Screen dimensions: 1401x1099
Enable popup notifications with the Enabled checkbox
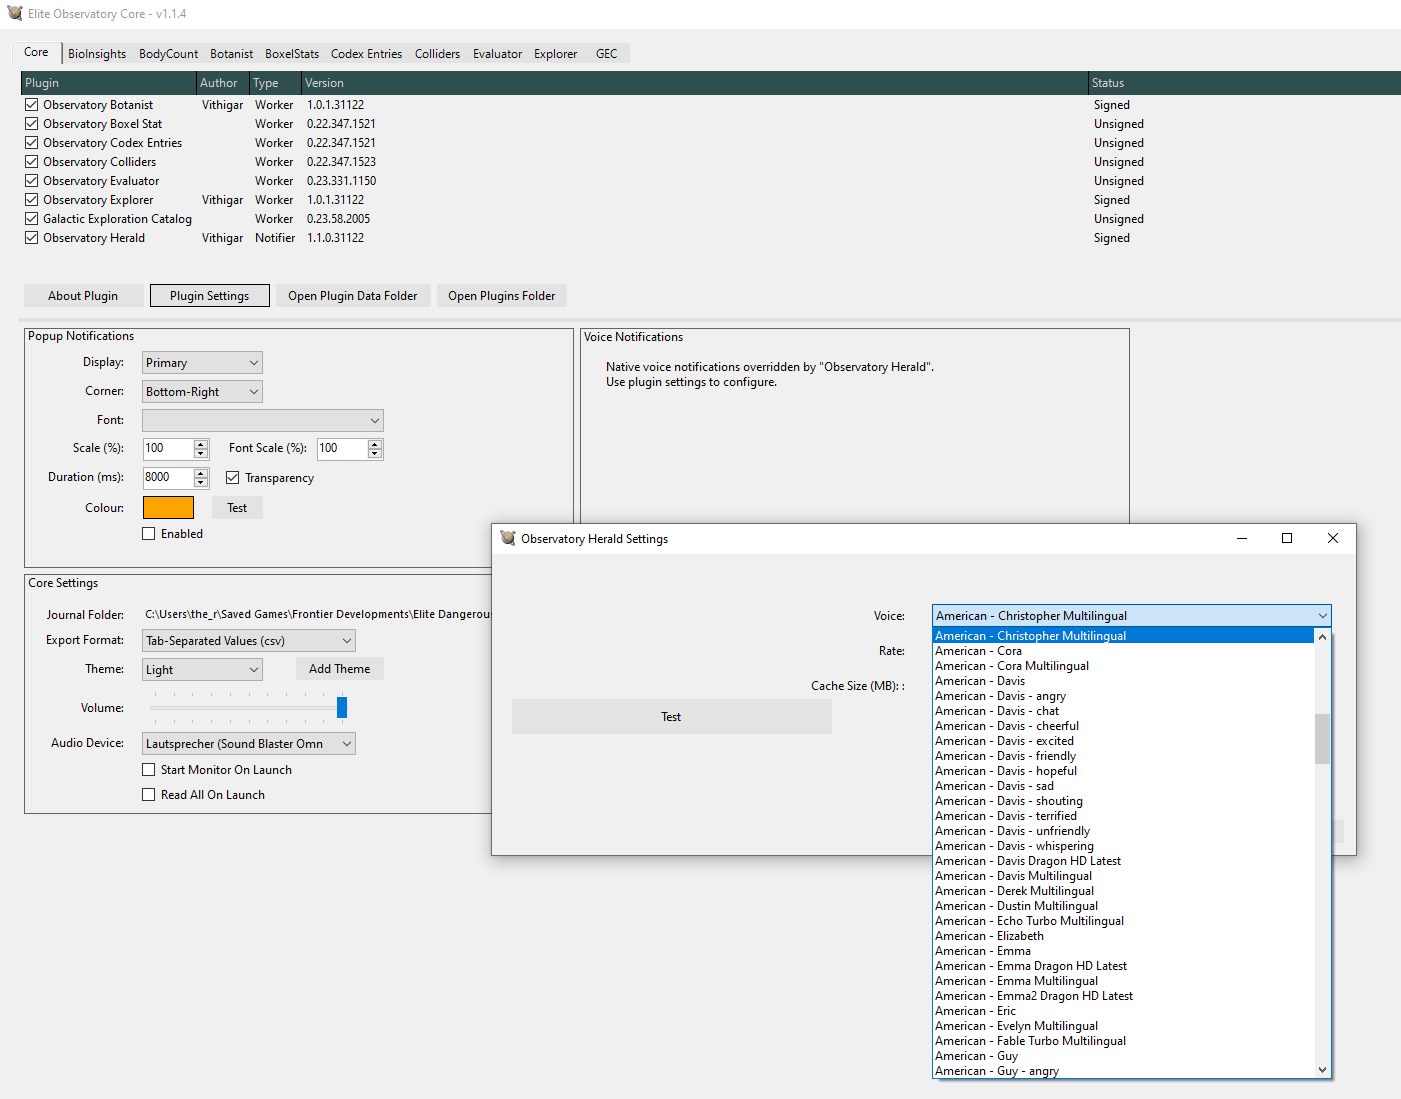(x=149, y=534)
